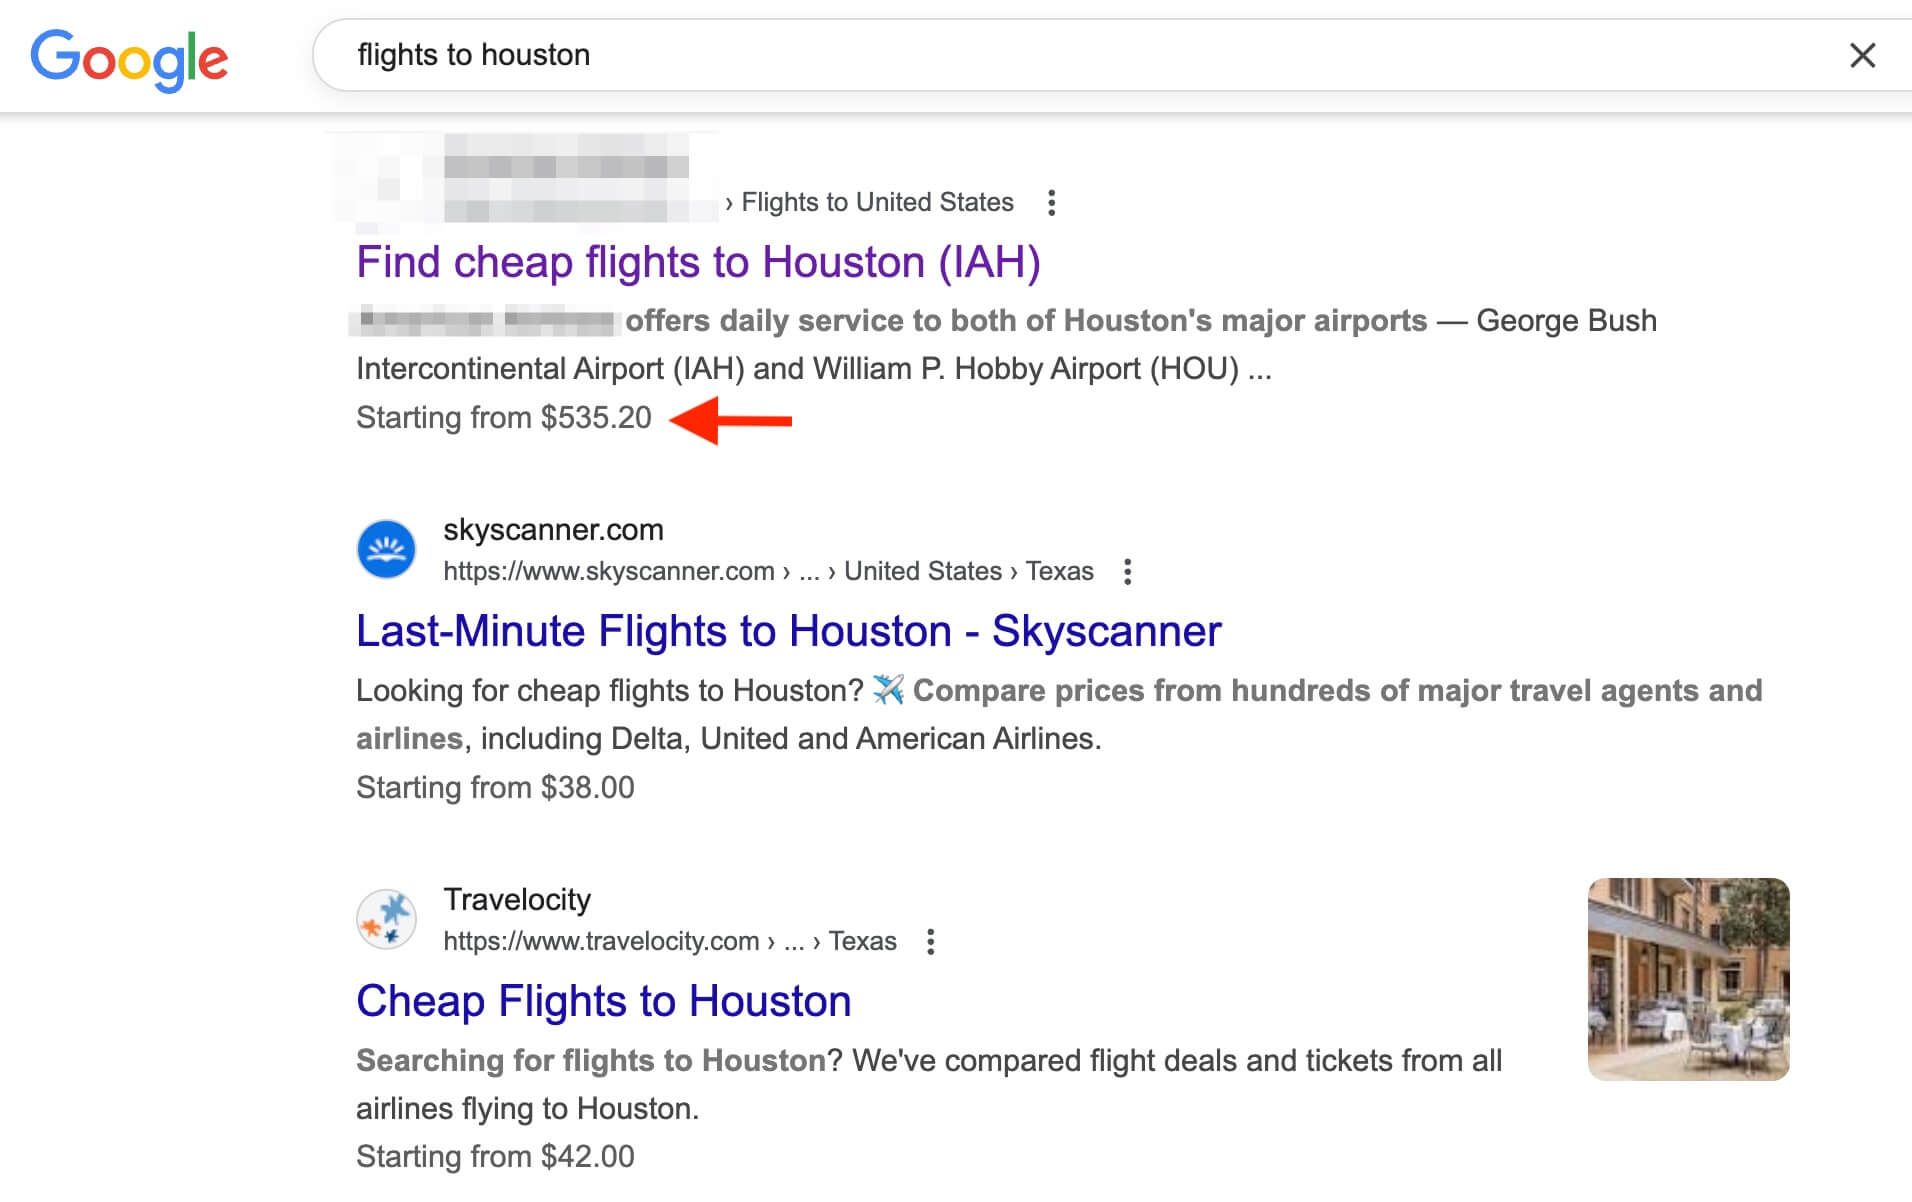Click the Google logo
Screen dimensions: 1912x1202
(x=129, y=58)
